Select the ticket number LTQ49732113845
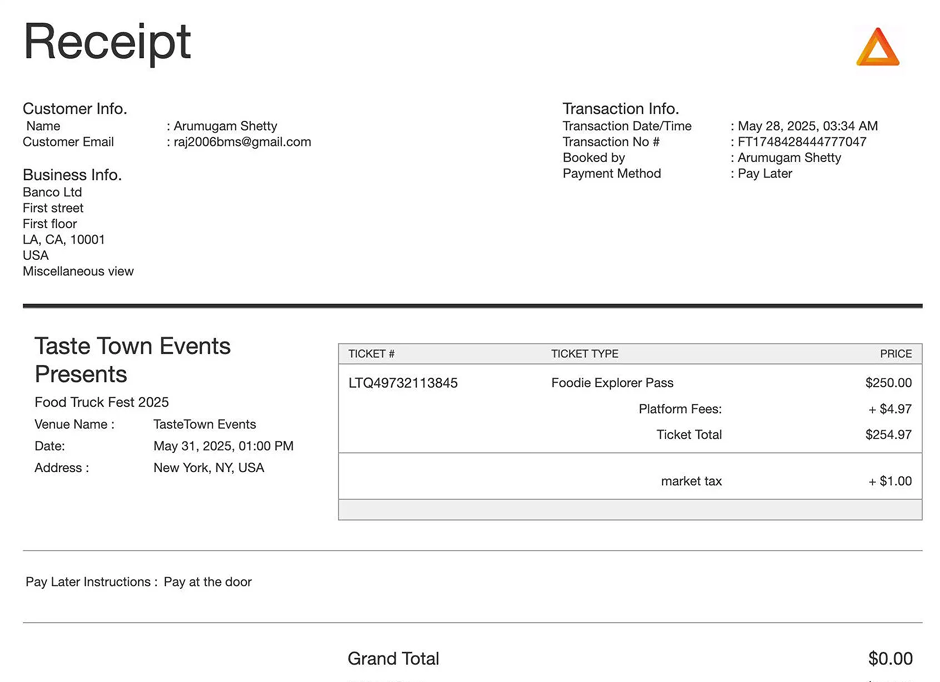This screenshot has width=940, height=682. point(403,383)
